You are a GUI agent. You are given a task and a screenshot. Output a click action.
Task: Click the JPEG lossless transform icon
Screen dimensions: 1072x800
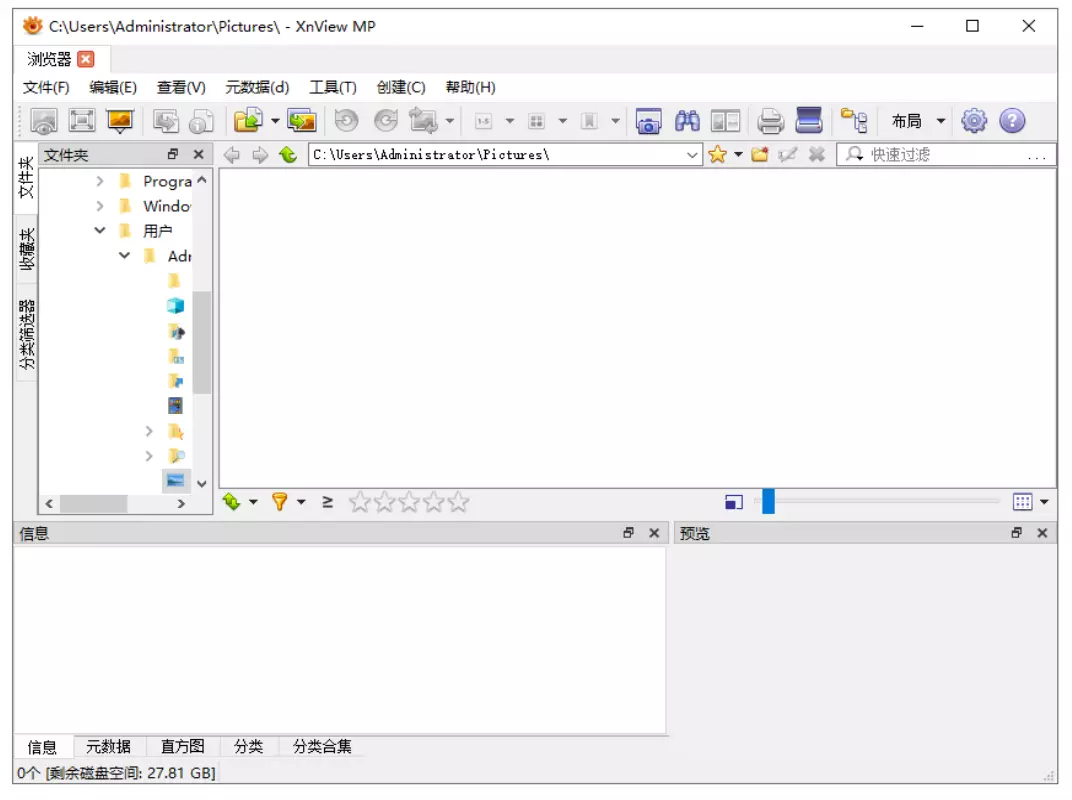pos(423,121)
